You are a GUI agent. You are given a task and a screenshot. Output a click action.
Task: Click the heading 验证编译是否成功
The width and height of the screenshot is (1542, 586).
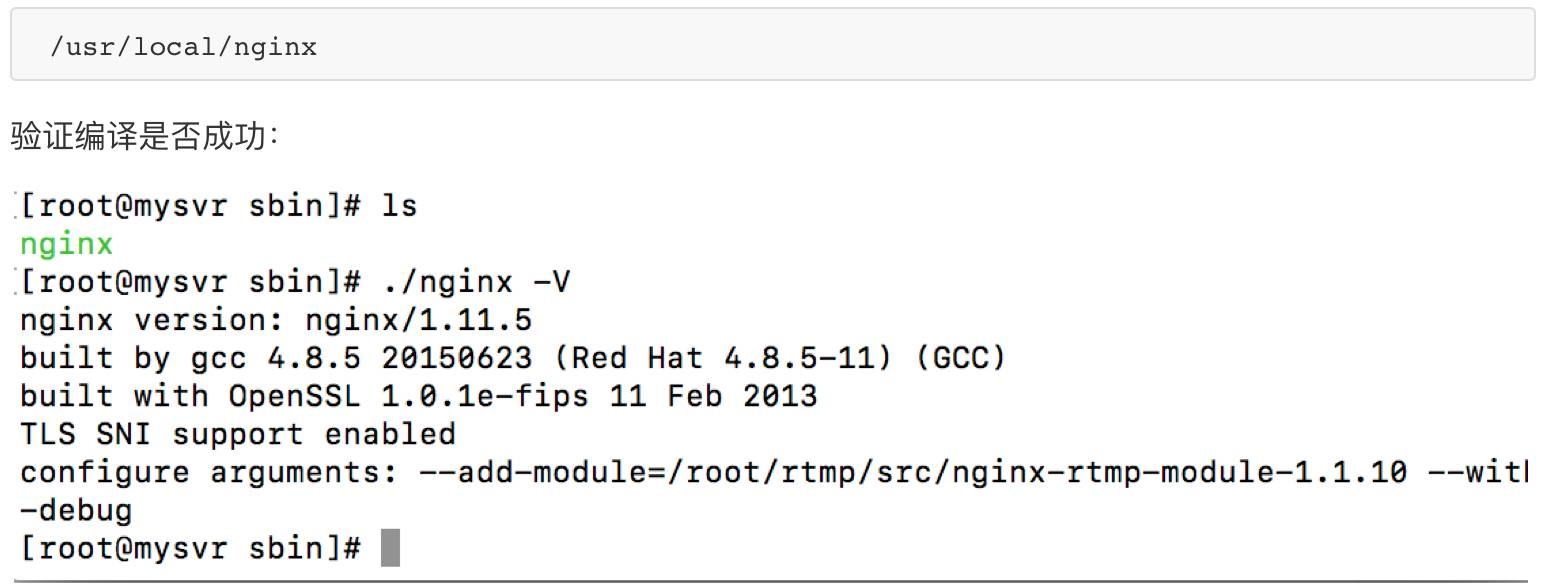pyautogui.click(x=146, y=137)
